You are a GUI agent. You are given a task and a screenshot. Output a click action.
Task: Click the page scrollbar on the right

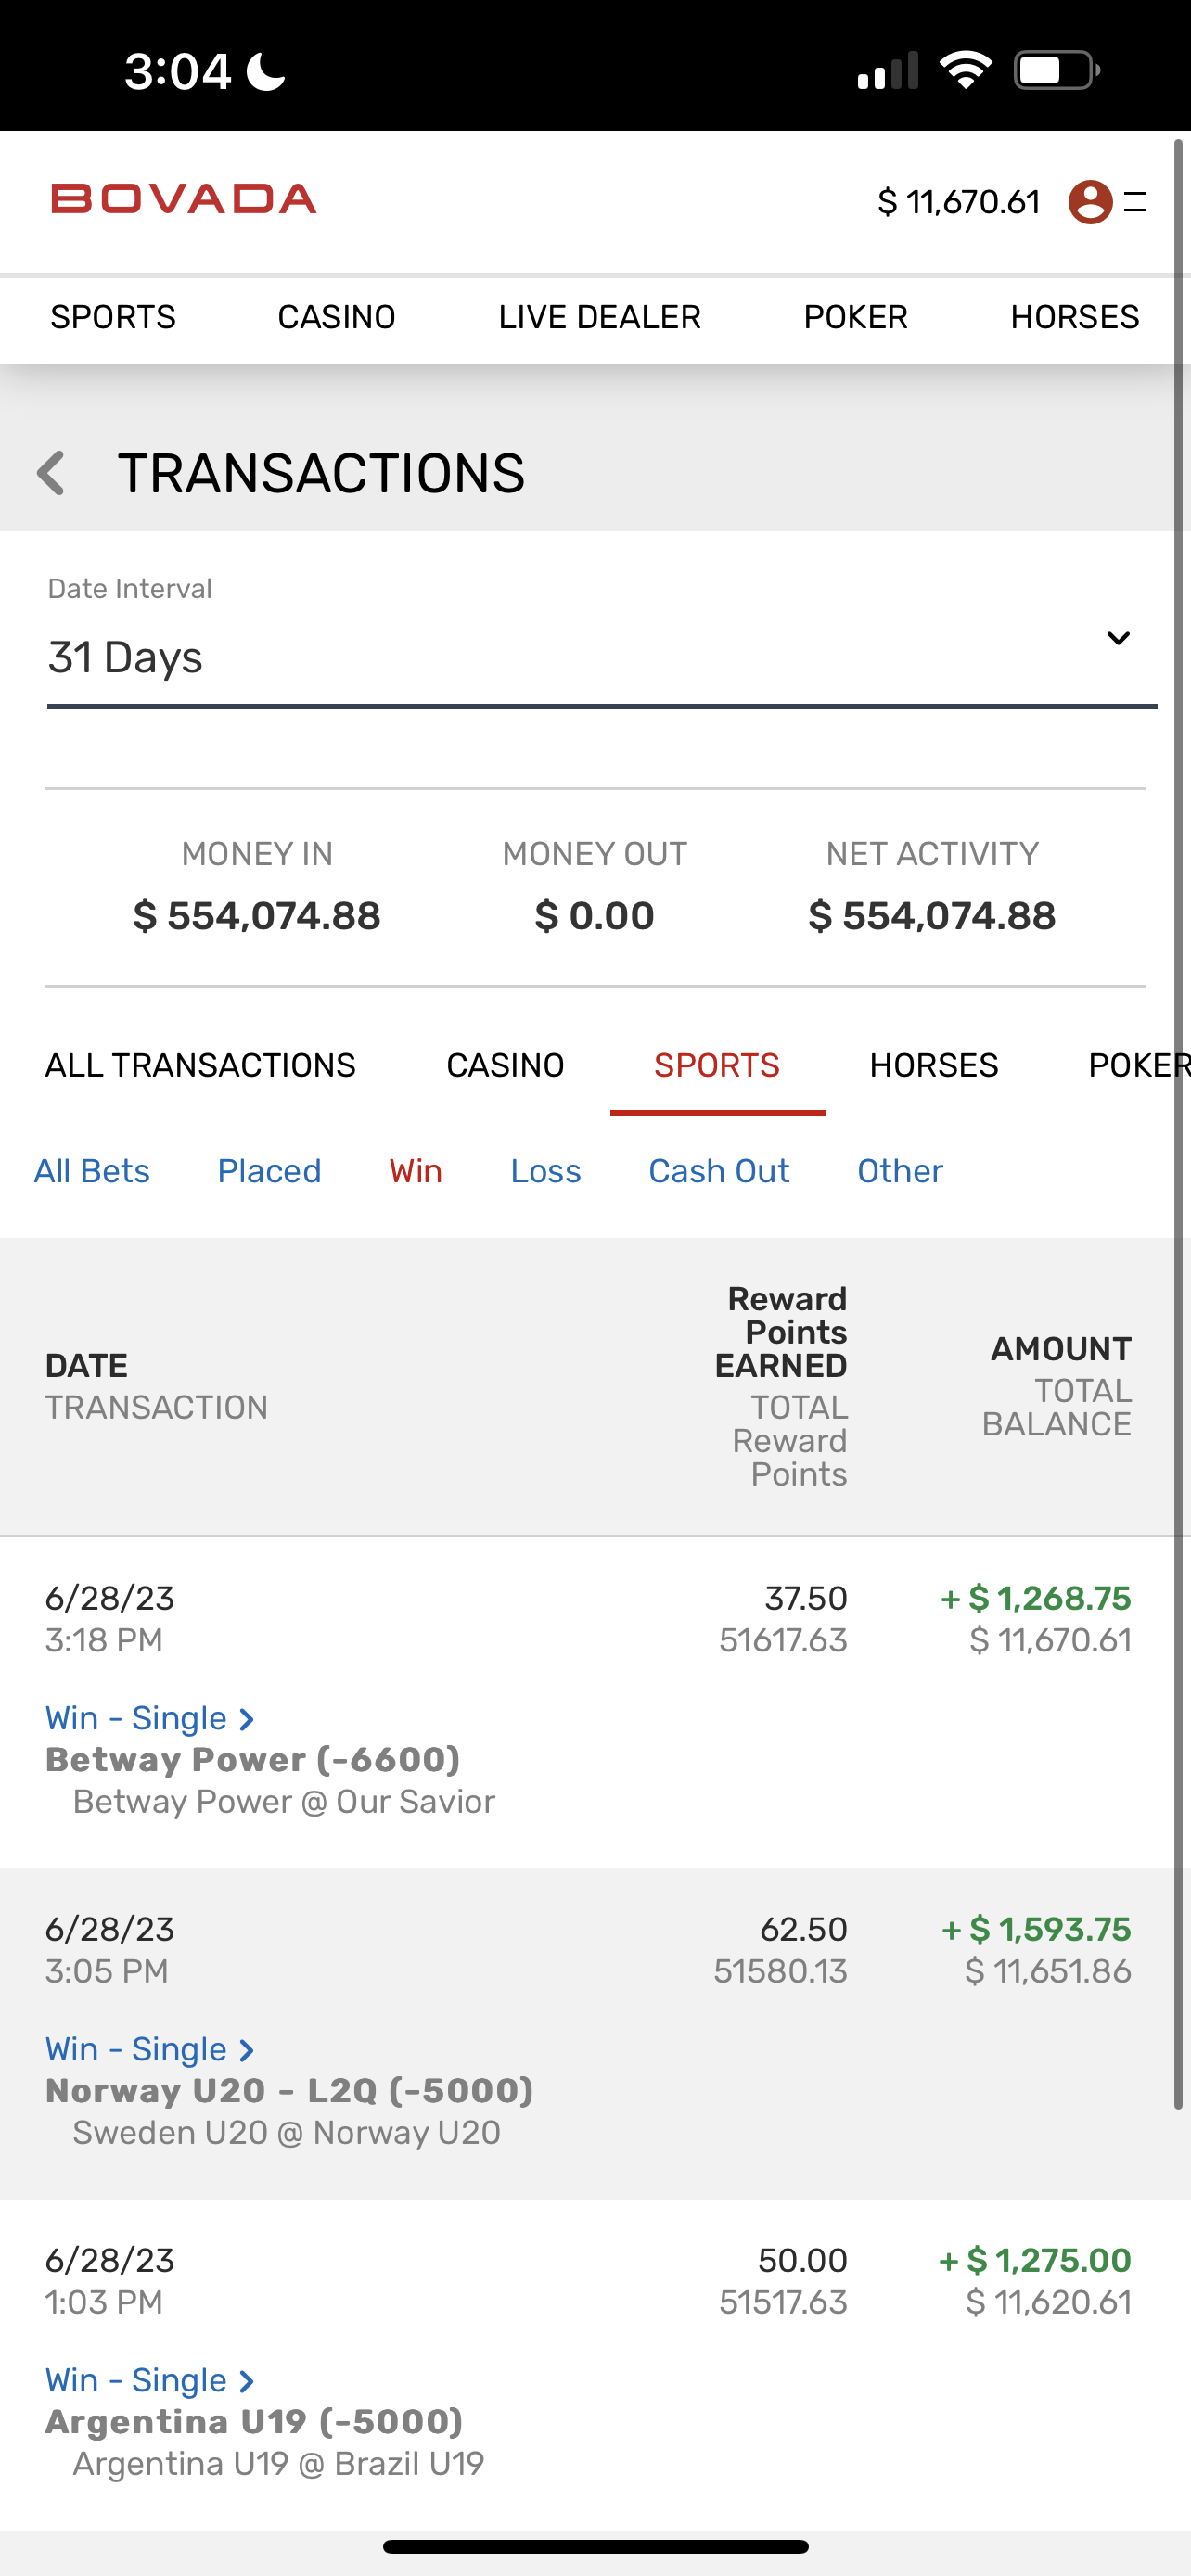coord(1179,1100)
